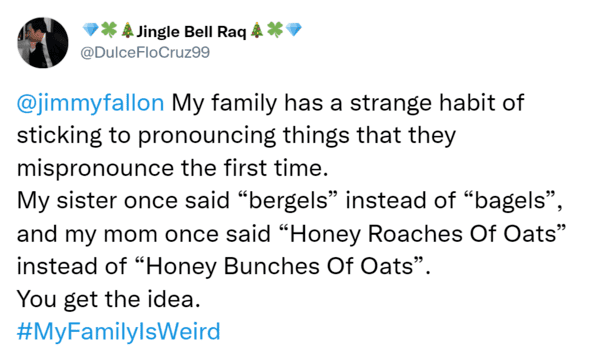Follow the @jimmyfallon mention link
This screenshot has width=600, height=363.
coord(90,103)
